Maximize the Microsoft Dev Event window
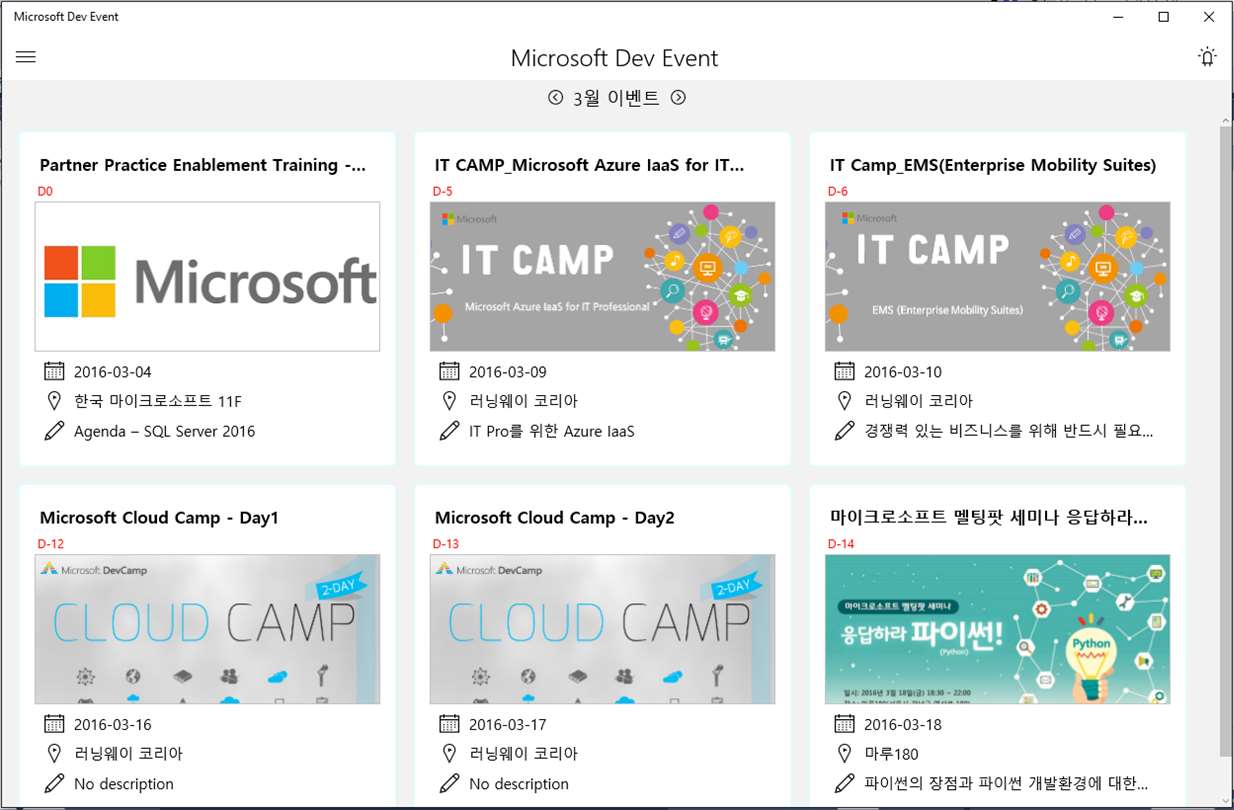This screenshot has height=810, width=1234. coord(1163,17)
